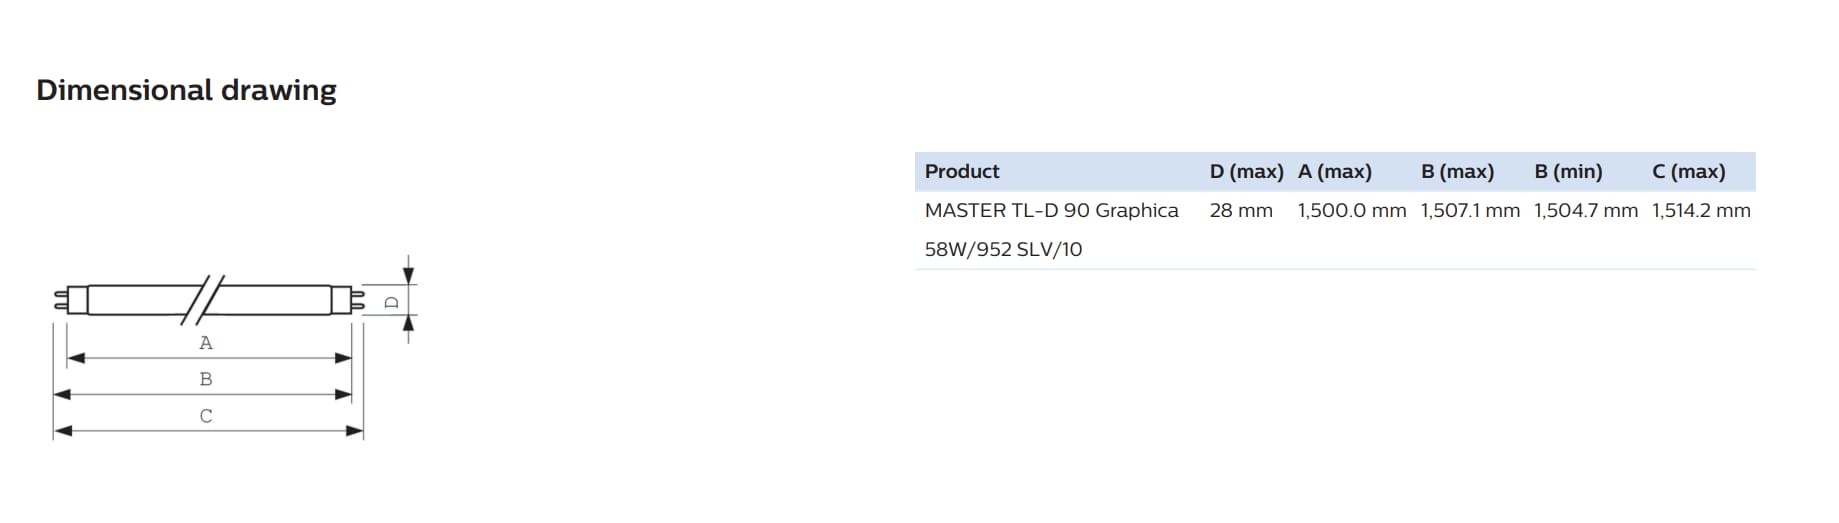Click the 1,507.1 mm value cell
The width and height of the screenshot is (1839, 523).
pos(1470,210)
